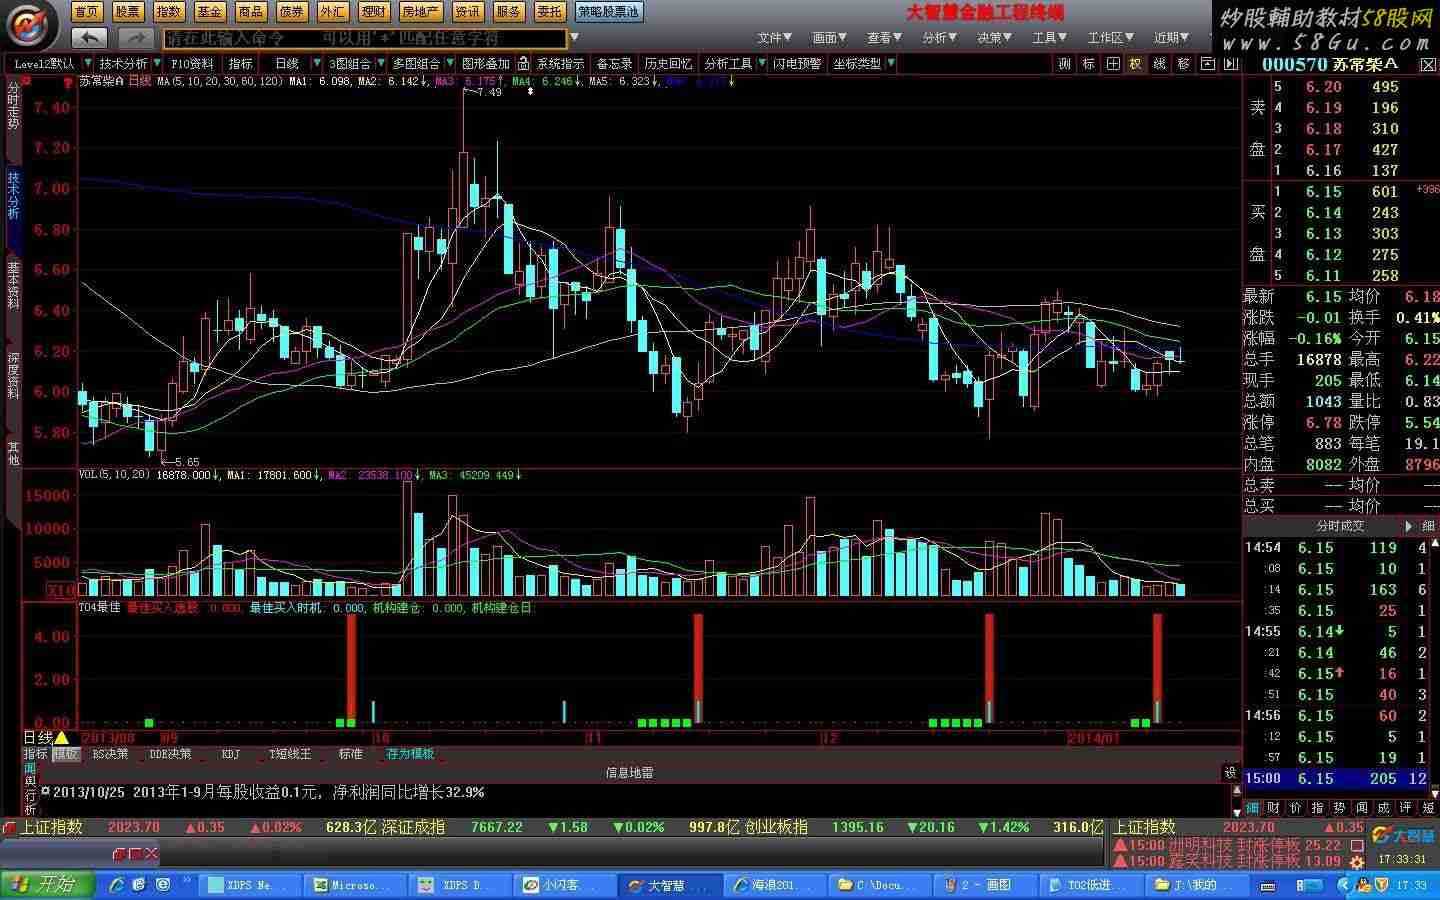Expand the 技术分析 dropdown arrow
Screen dimensions: 1440x900
click(156, 63)
